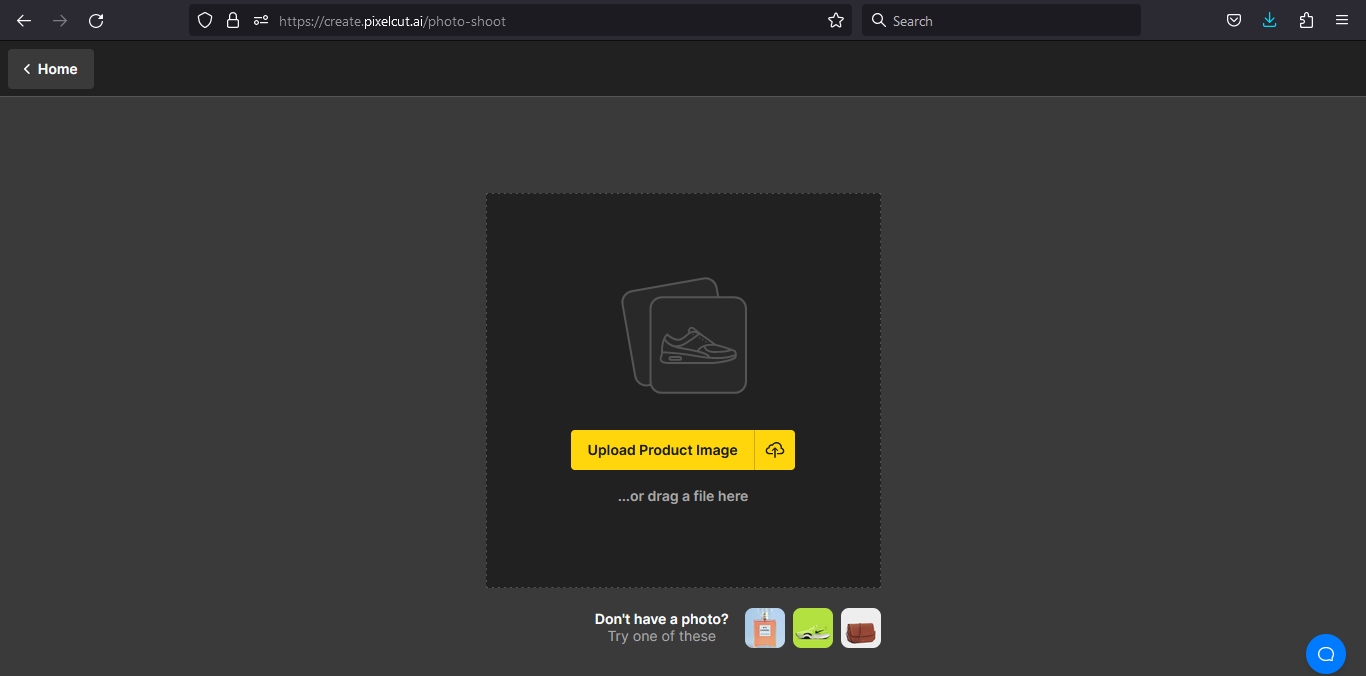Image resolution: width=1366 pixels, height=676 pixels.
Task: Open the browser extensions icon
Action: point(1305,20)
